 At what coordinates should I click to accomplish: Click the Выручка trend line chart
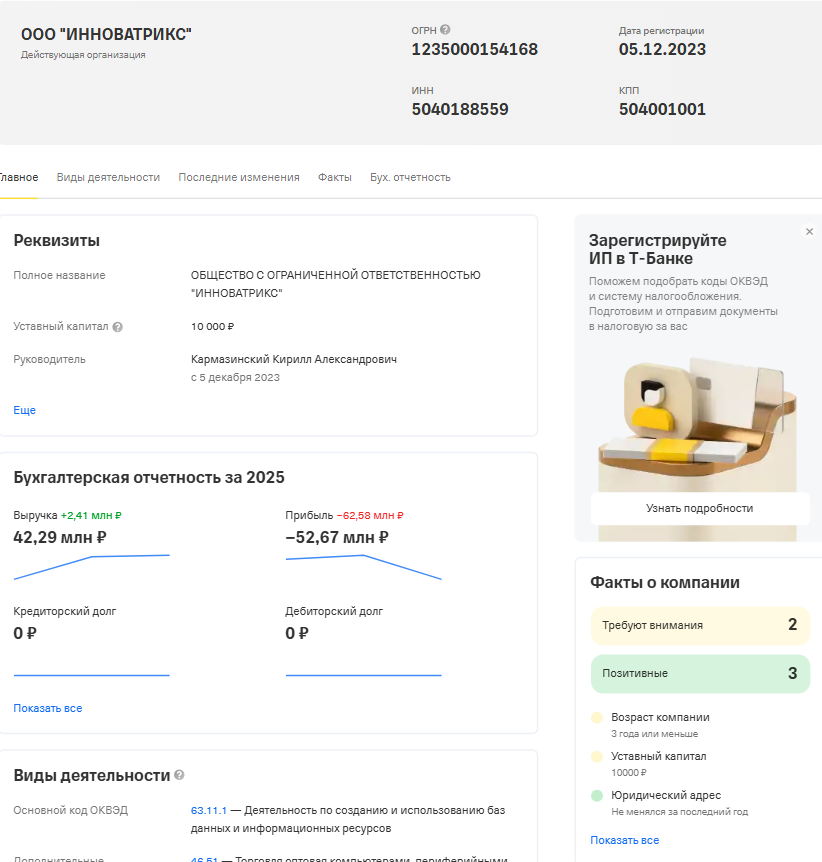point(91,566)
